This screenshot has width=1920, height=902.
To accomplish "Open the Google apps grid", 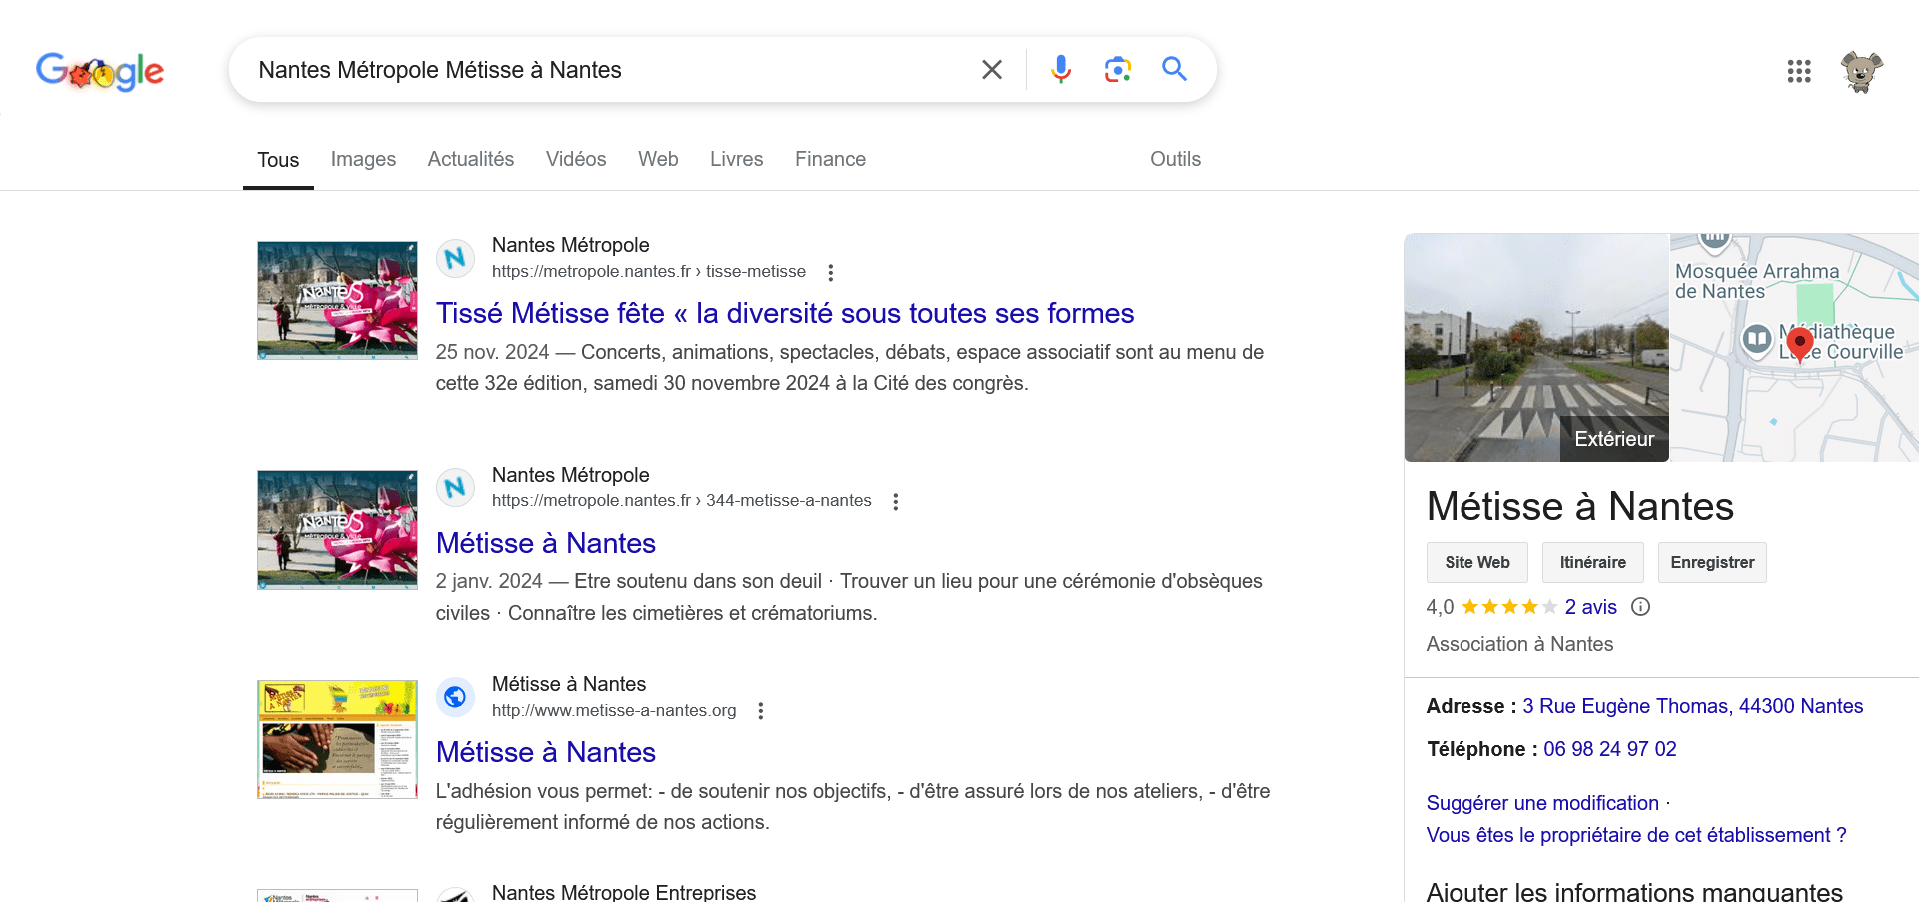I will click(x=1799, y=71).
